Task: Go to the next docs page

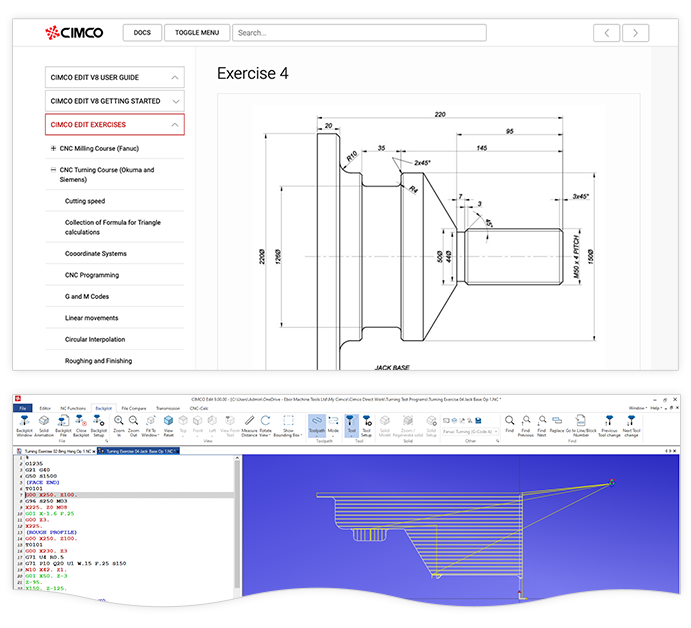Action: (635, 33)
